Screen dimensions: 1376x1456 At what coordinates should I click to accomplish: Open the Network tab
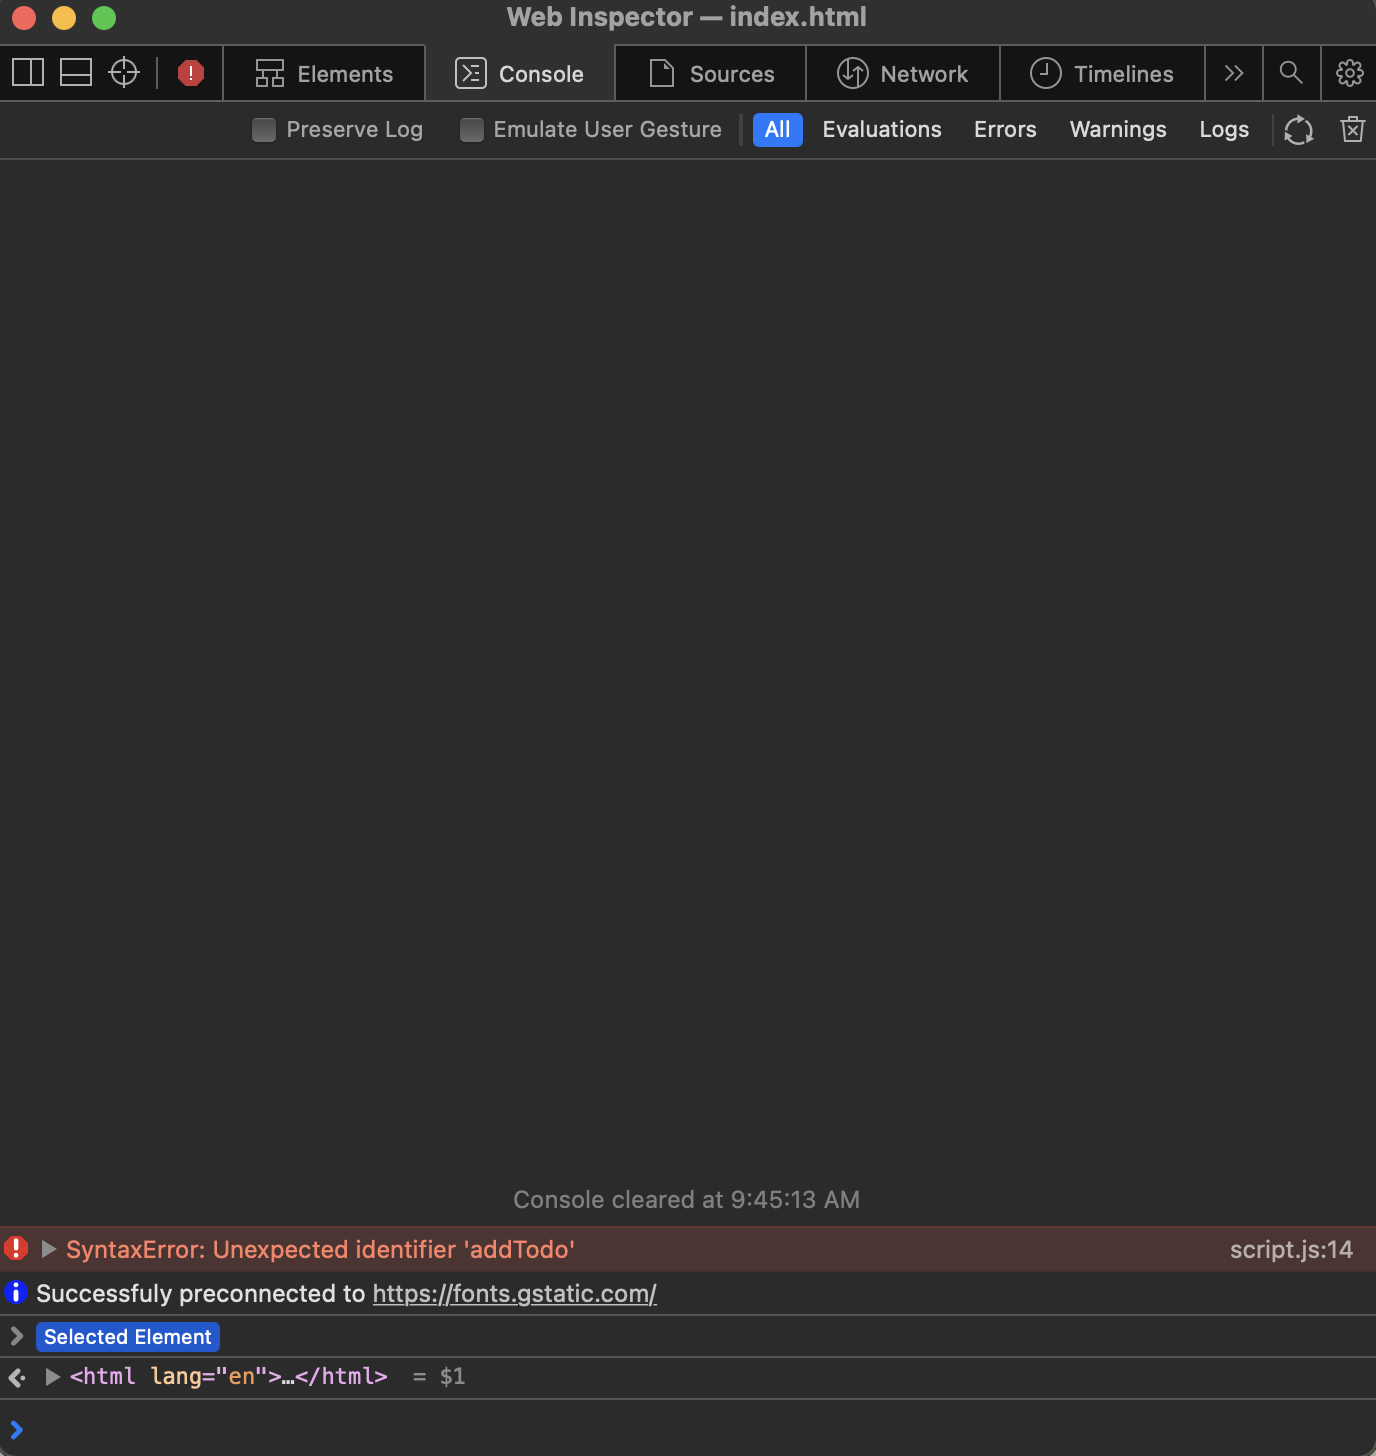tap(903, 74)
